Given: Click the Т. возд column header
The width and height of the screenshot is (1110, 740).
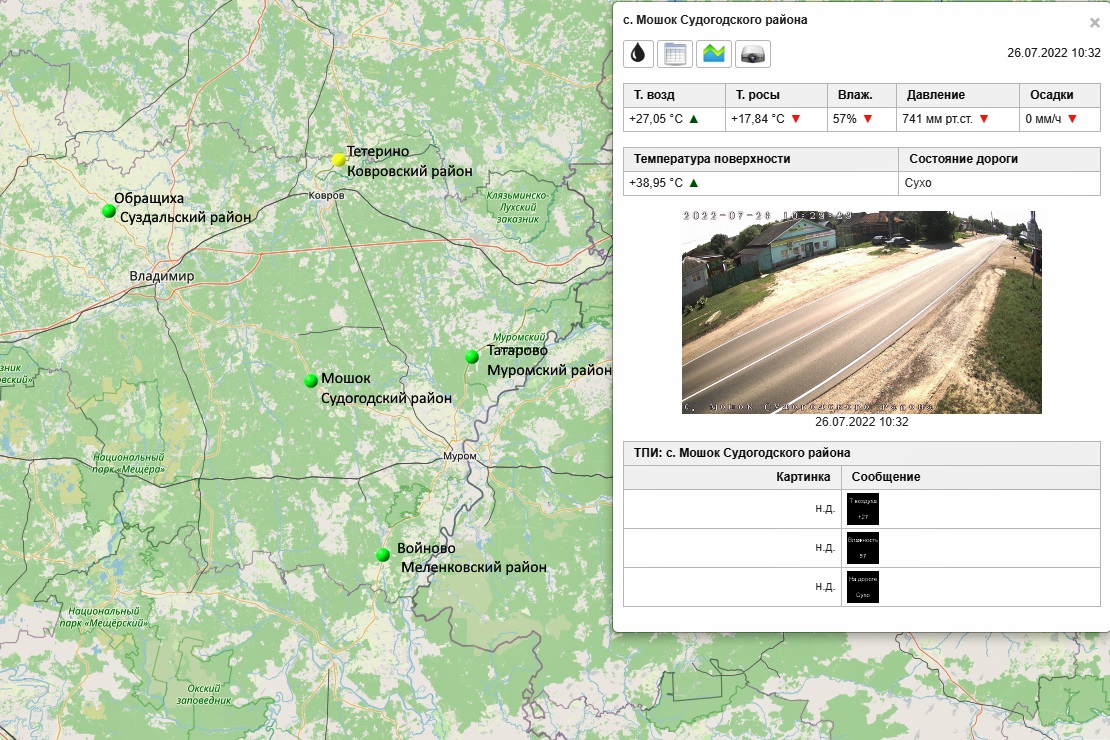Looking at the screenshot, I should coord(654,95).
